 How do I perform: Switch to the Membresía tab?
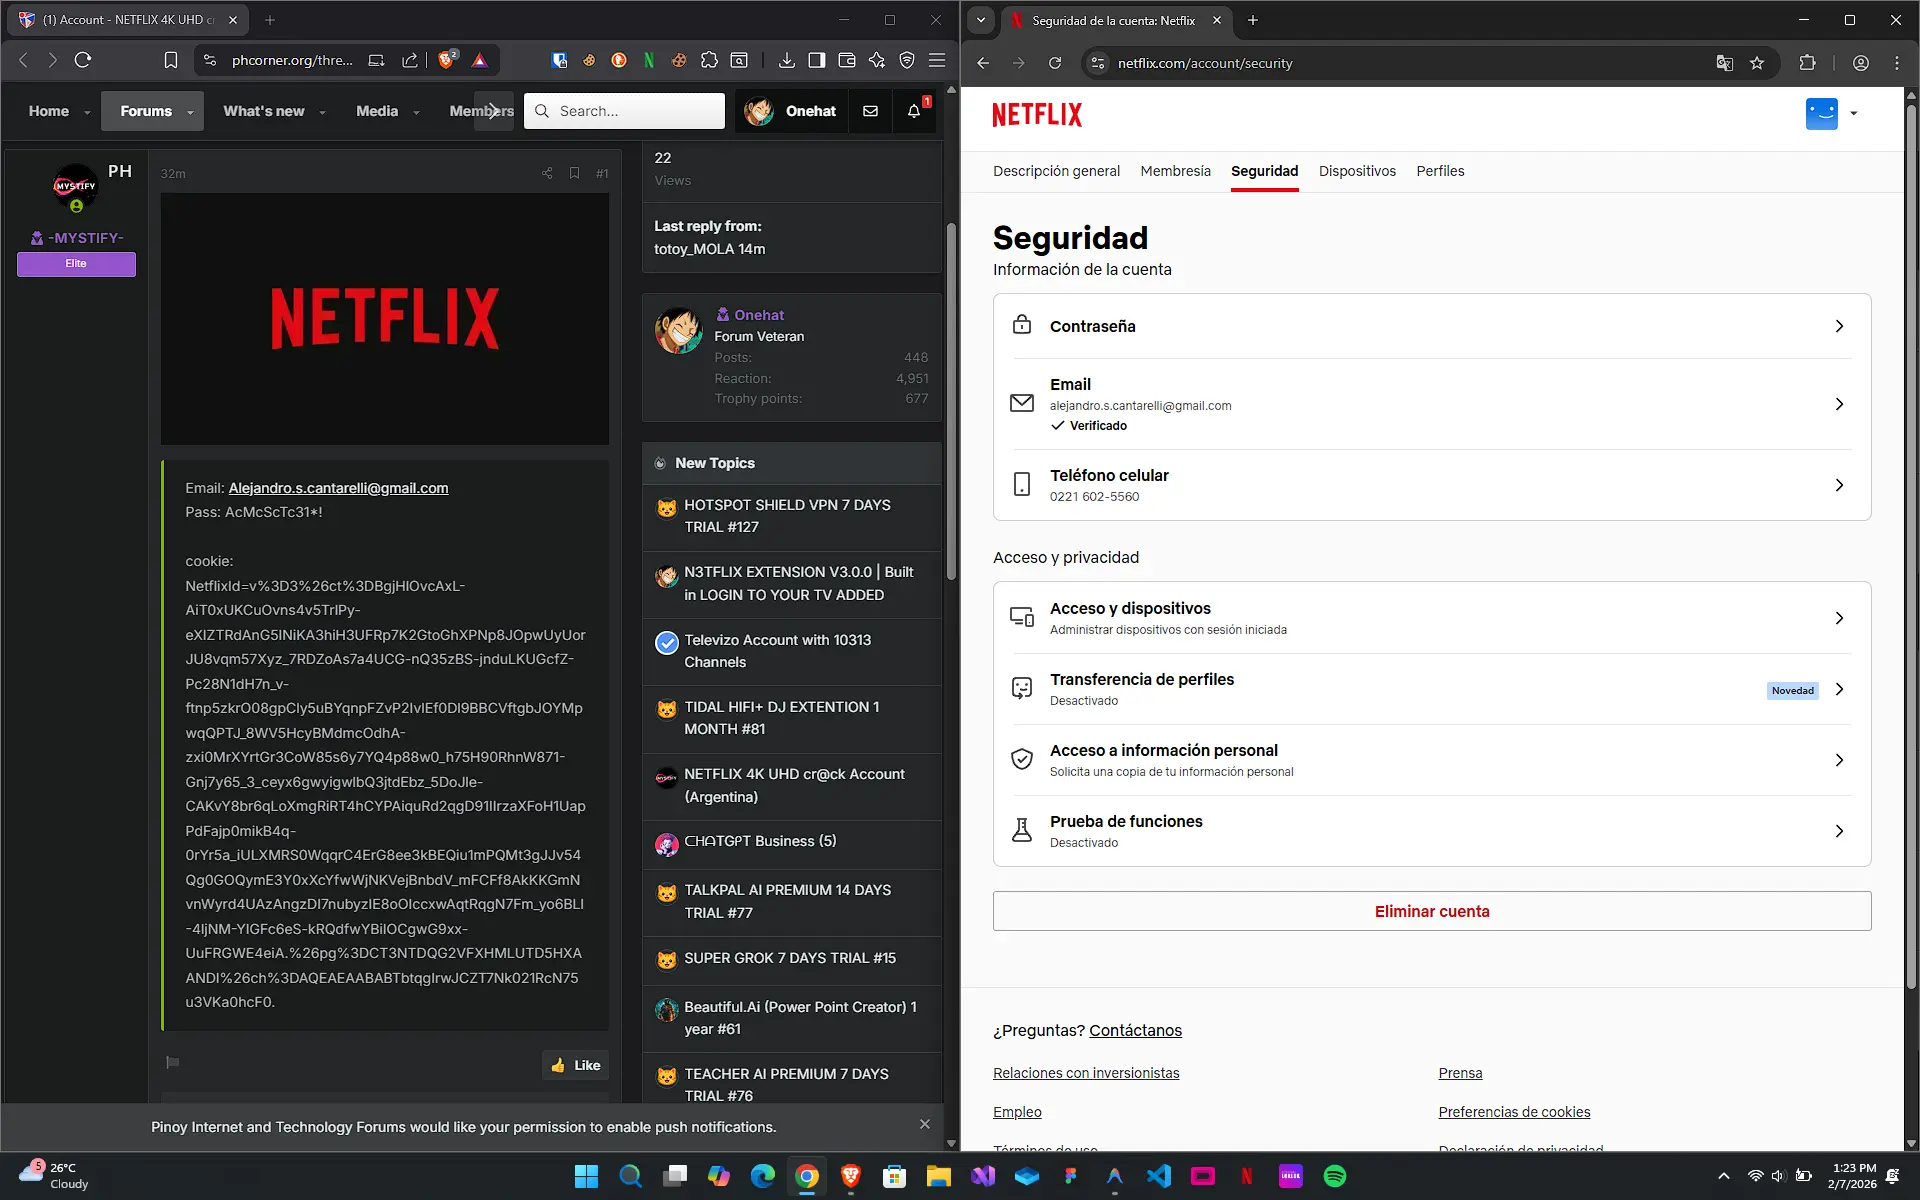(x=1175, y=171)
